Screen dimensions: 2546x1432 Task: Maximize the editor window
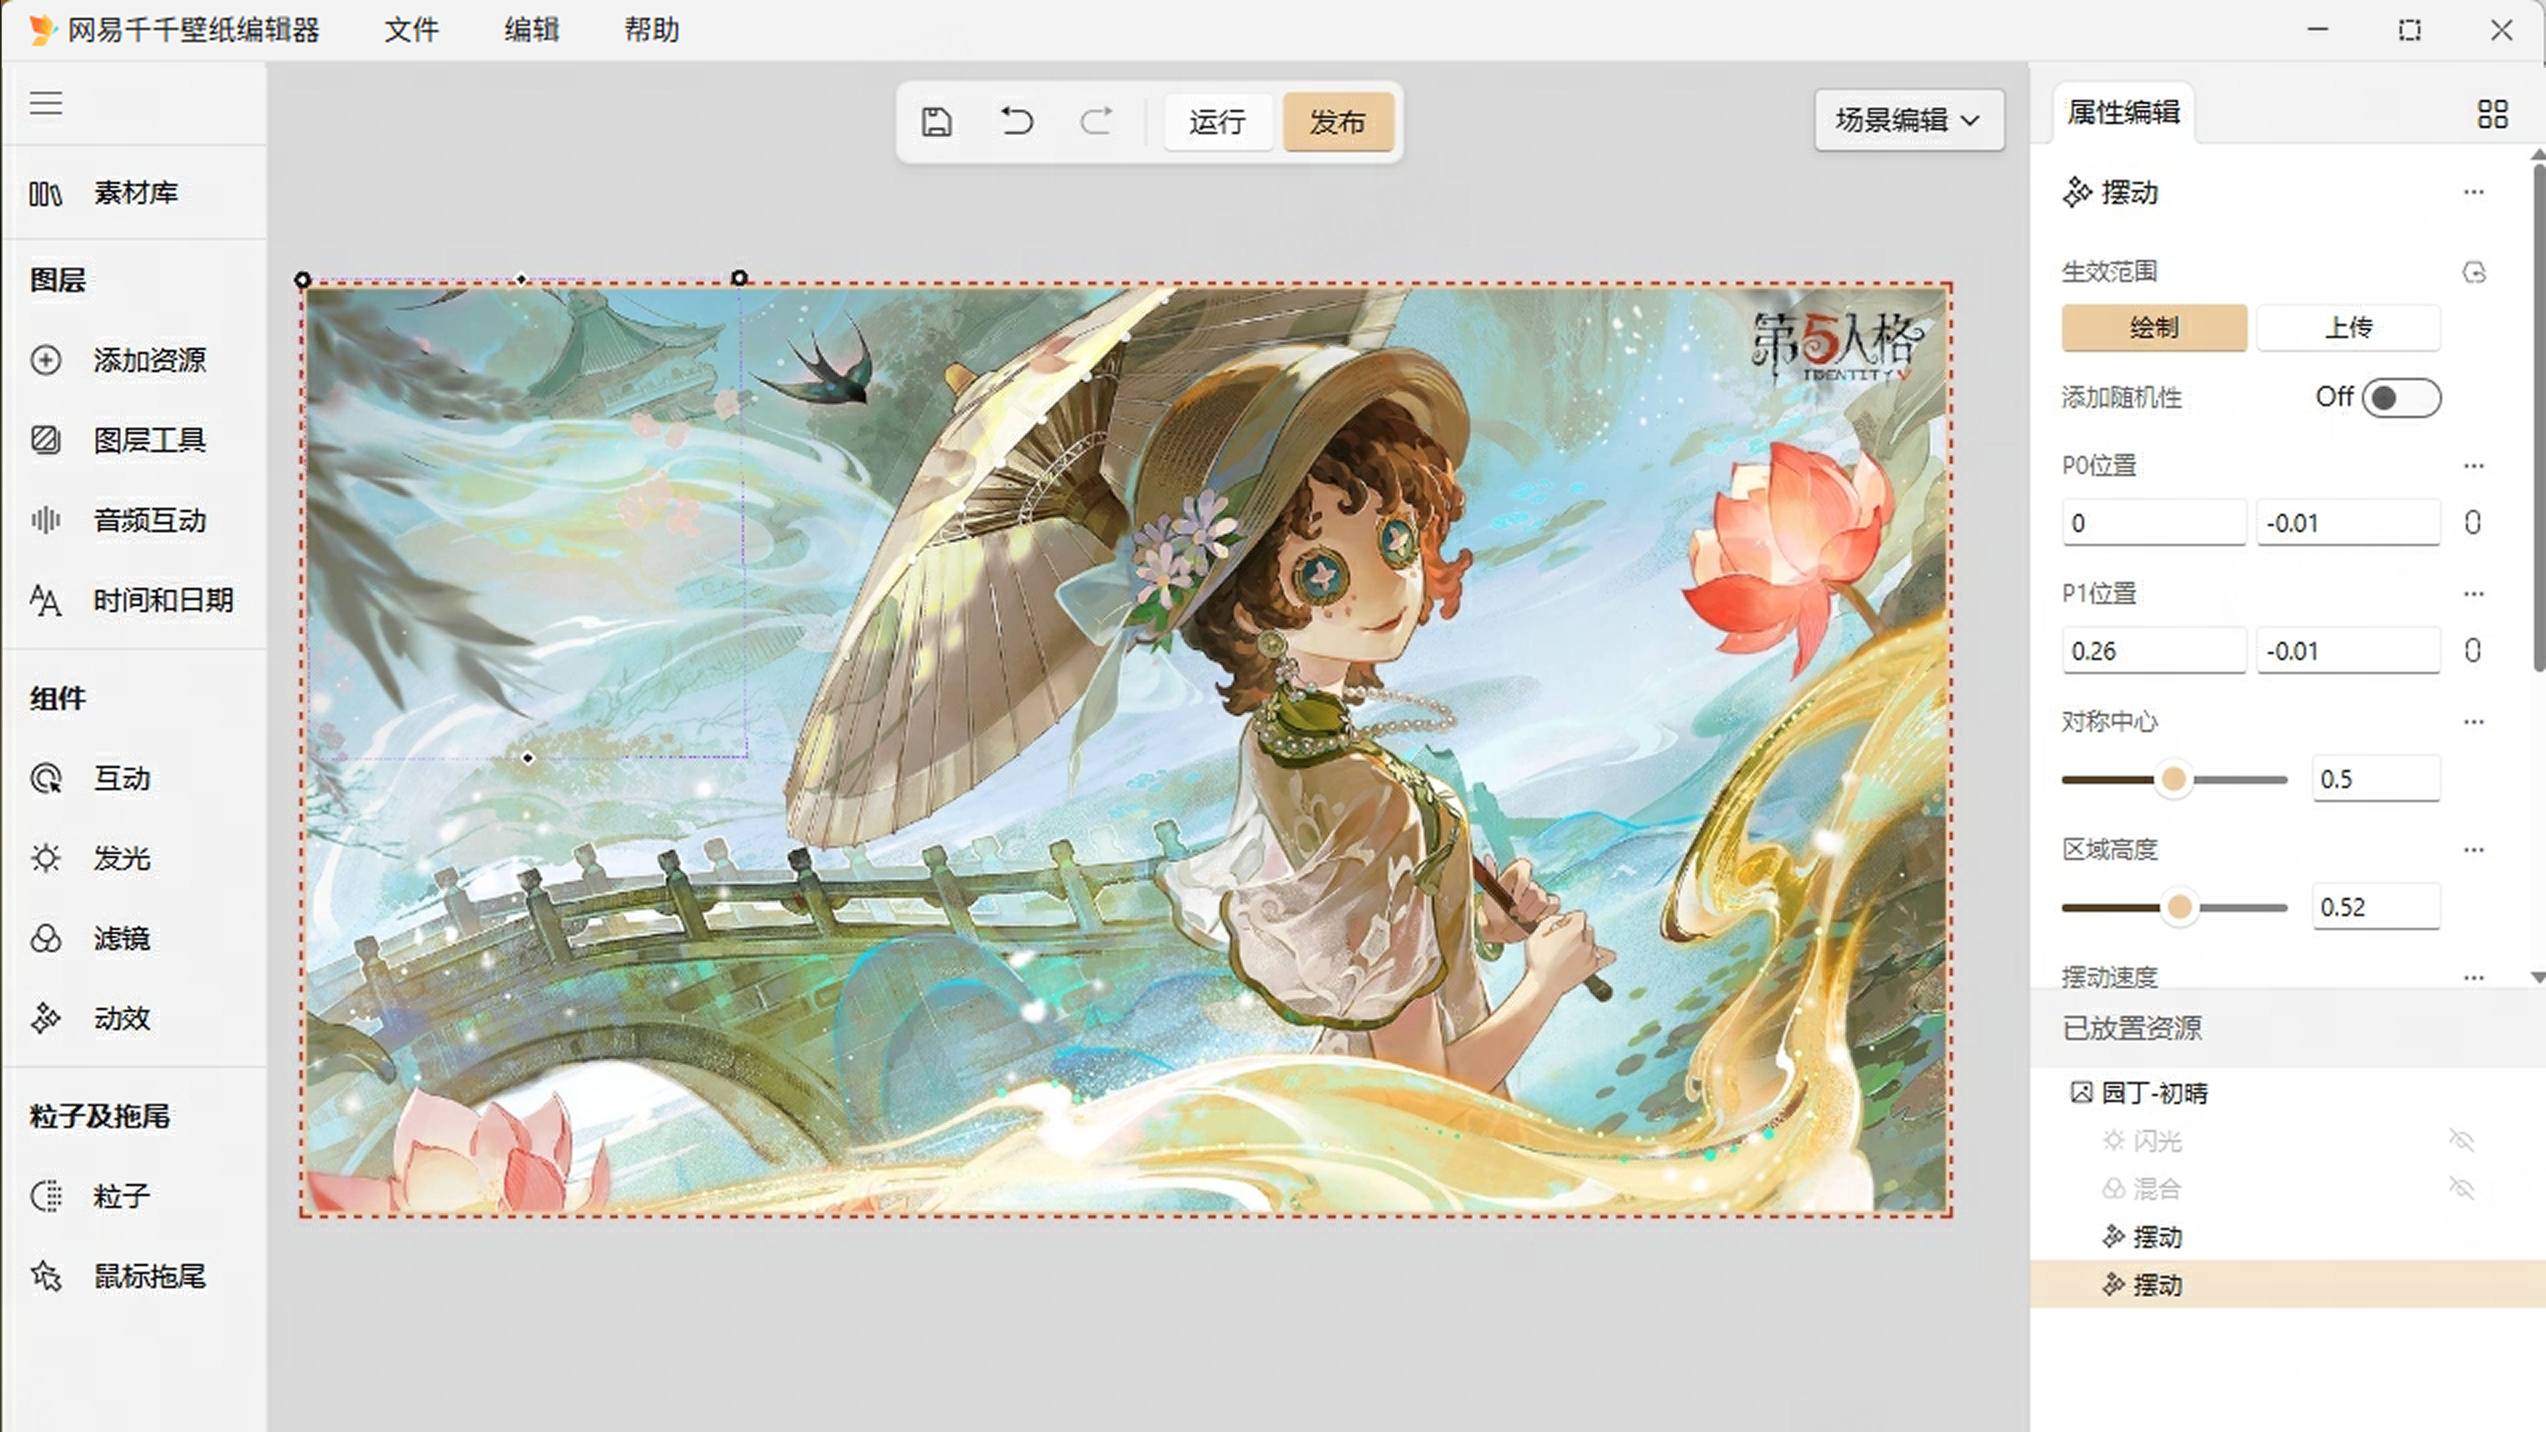point(2410,30)
